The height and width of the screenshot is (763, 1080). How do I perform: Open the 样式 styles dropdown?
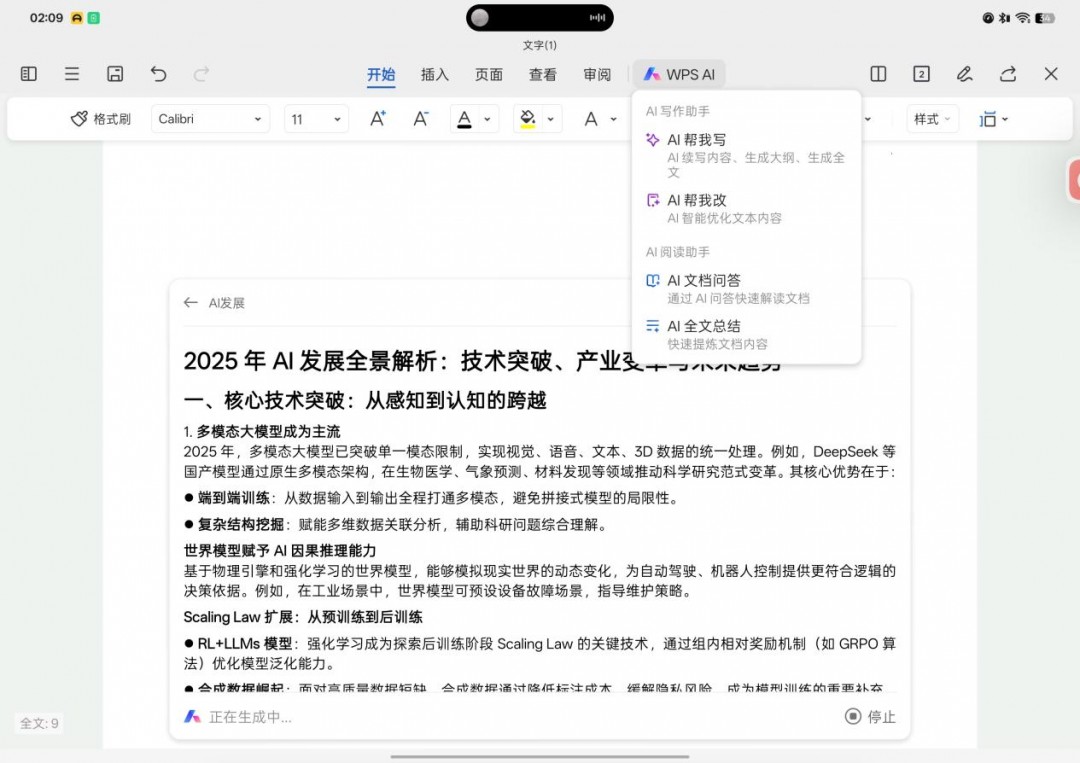[932, 119]
